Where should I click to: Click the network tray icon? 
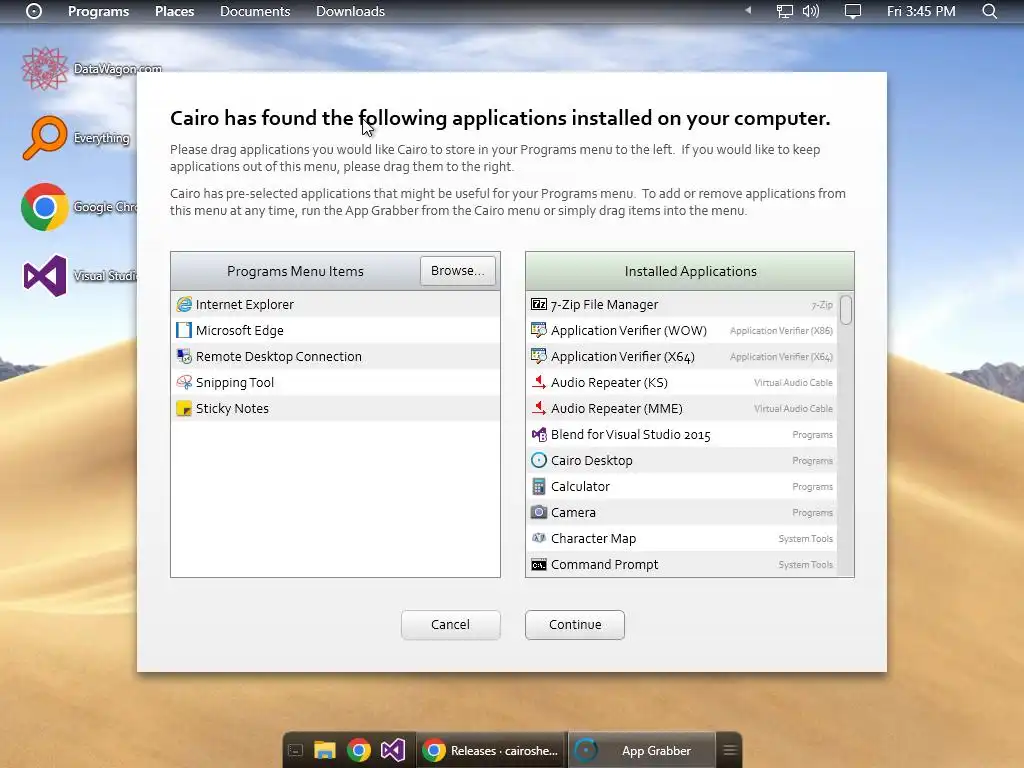[x=784, y=11]
